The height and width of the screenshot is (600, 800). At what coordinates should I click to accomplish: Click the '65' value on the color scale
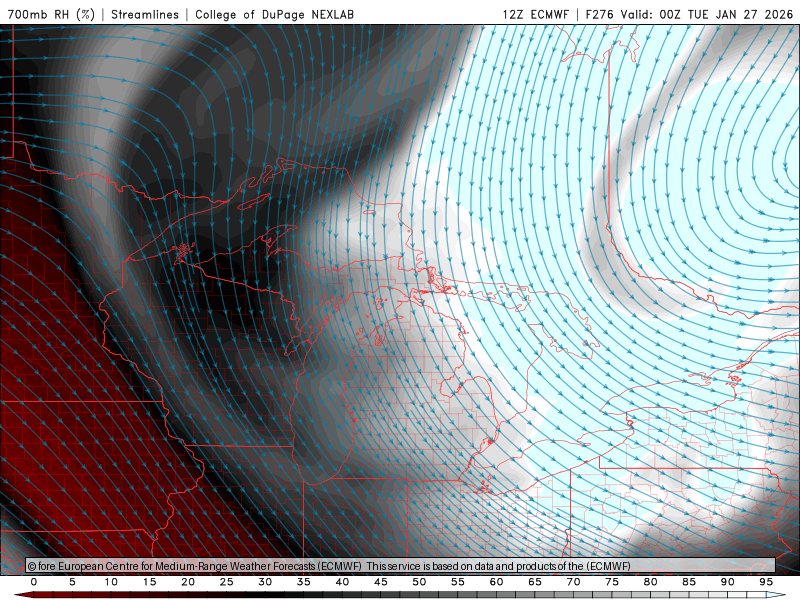[x=535, y=582]
